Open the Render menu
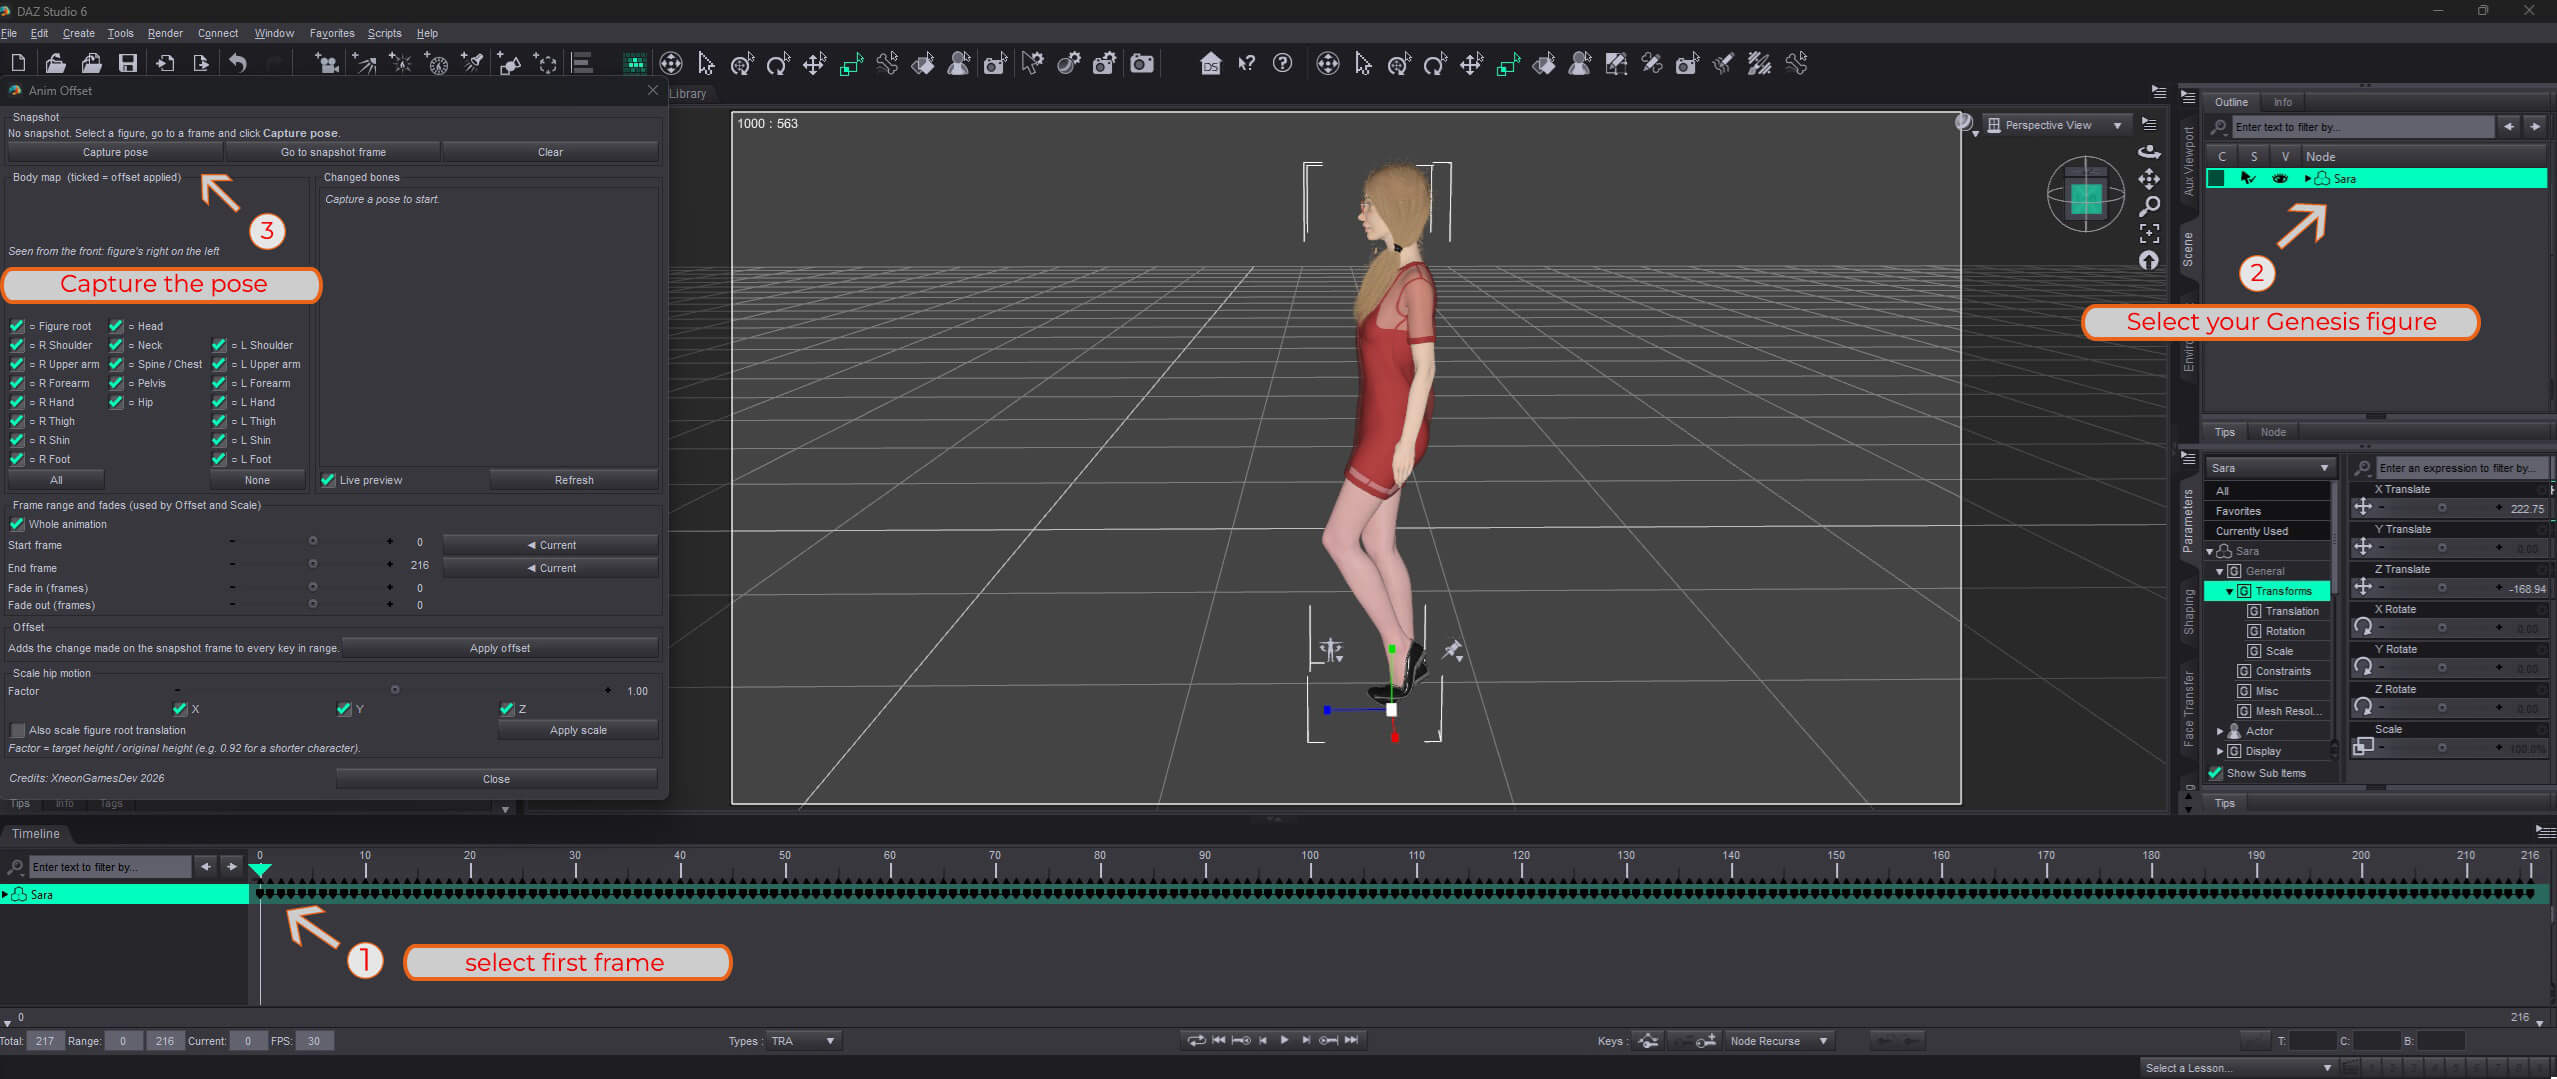Image resolution: width=2557 pixels, height=1079 pixels. 165,33
